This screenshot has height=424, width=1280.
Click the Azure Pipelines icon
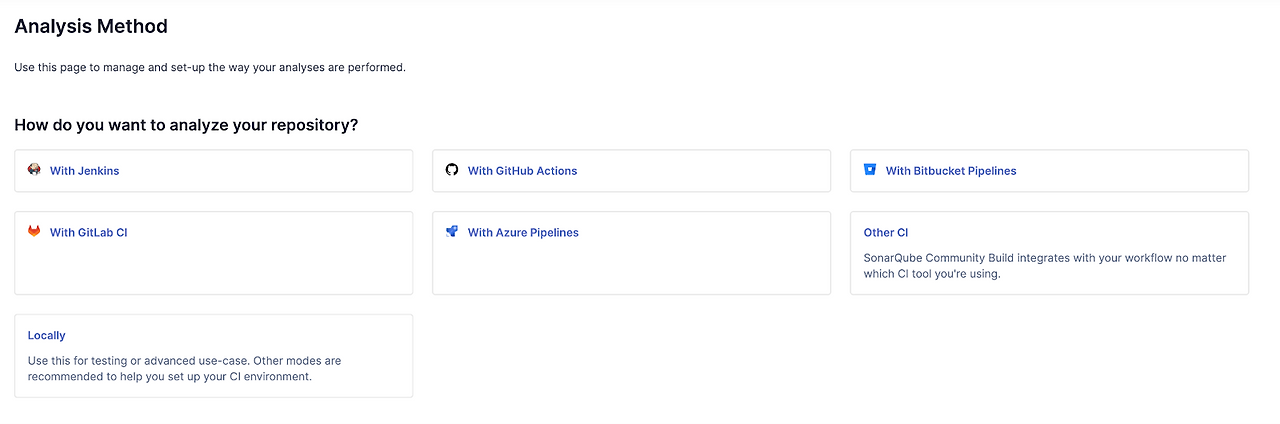[452, 231]
